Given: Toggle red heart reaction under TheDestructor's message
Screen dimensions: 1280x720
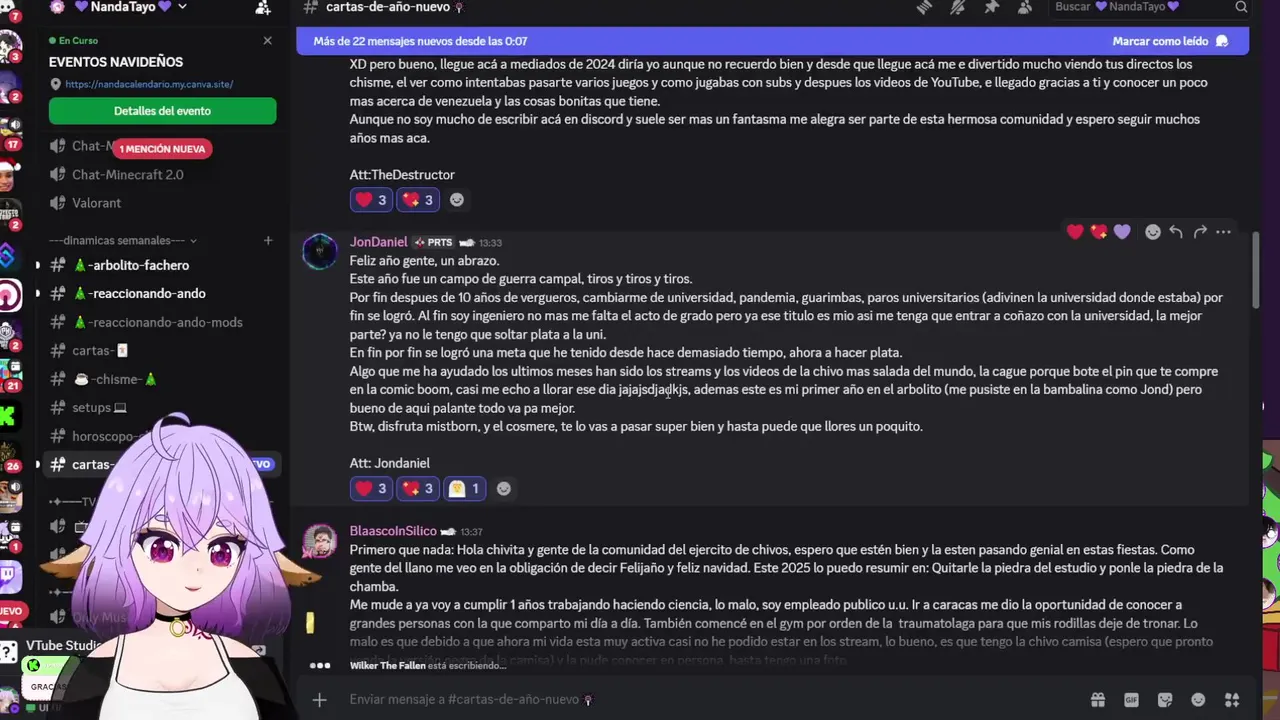Looking at the screenshot, I should (371, 200).
